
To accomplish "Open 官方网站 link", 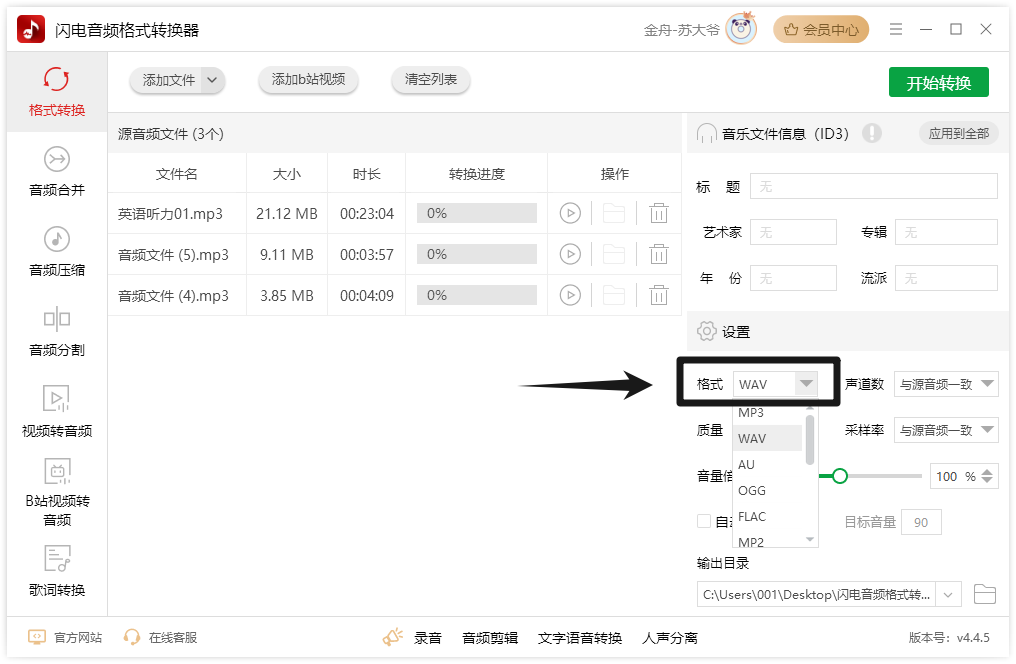I will point(65,637).
